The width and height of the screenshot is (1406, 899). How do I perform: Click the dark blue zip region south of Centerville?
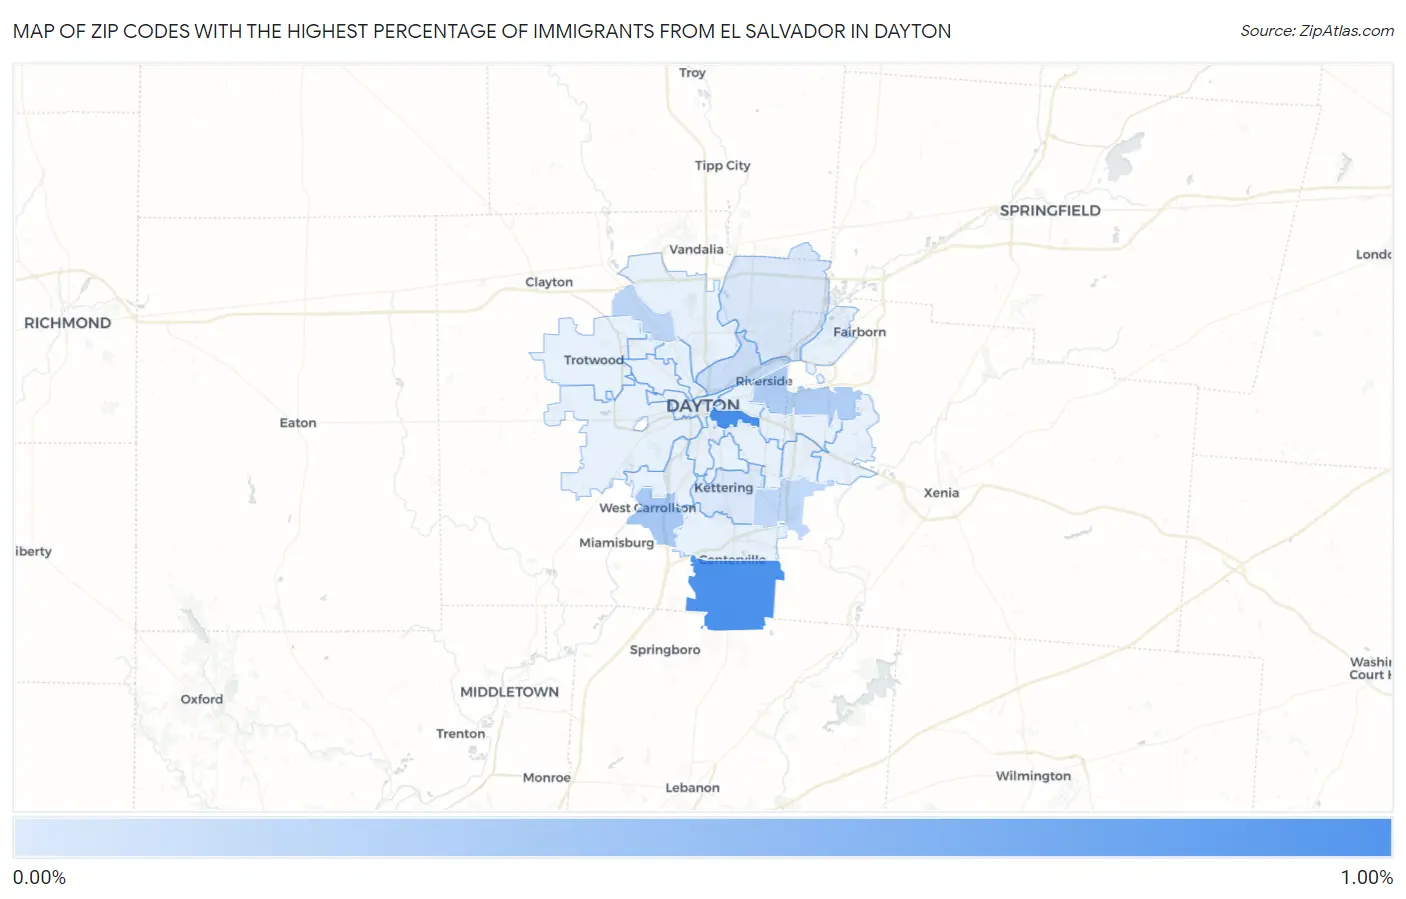(735, 596)
